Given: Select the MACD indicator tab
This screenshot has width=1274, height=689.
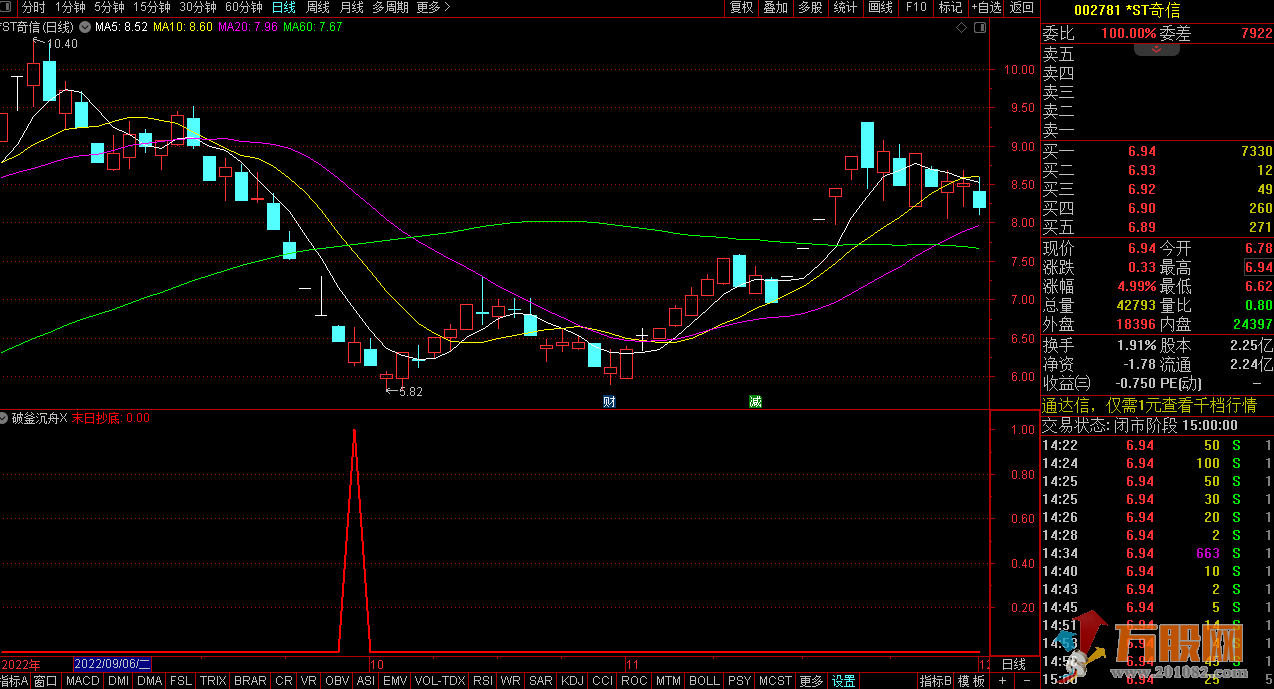Looking at the screenshot, I should 83,681.
